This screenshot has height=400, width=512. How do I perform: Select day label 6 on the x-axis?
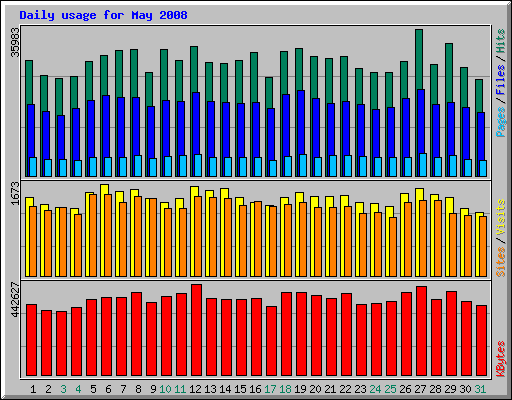(x=108, y=389)
